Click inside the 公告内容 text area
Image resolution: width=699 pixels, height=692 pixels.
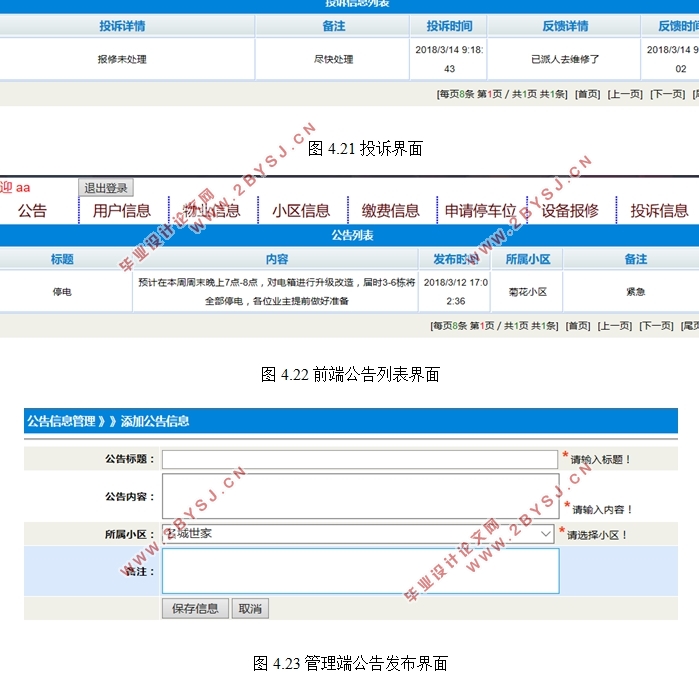(361, 496)
